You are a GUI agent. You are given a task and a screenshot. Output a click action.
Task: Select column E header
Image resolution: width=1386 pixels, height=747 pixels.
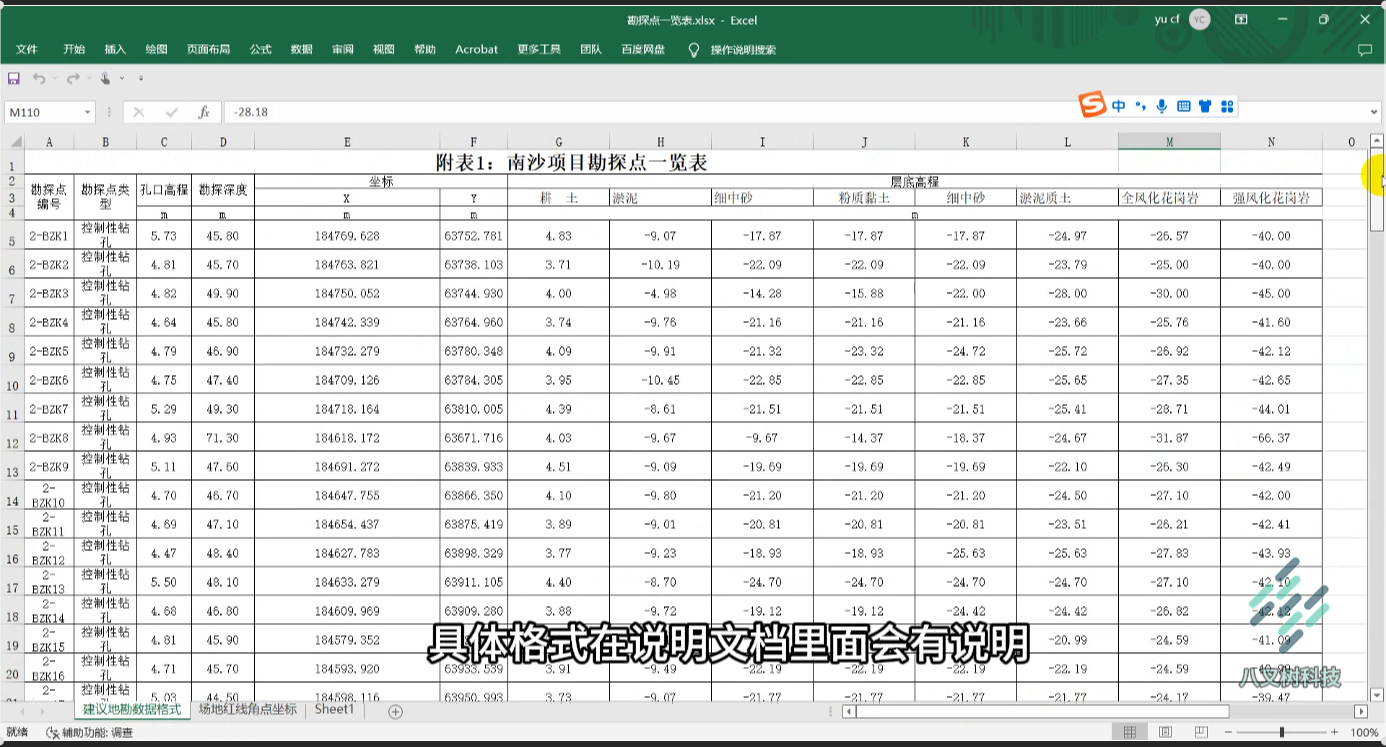click(347, 141)
